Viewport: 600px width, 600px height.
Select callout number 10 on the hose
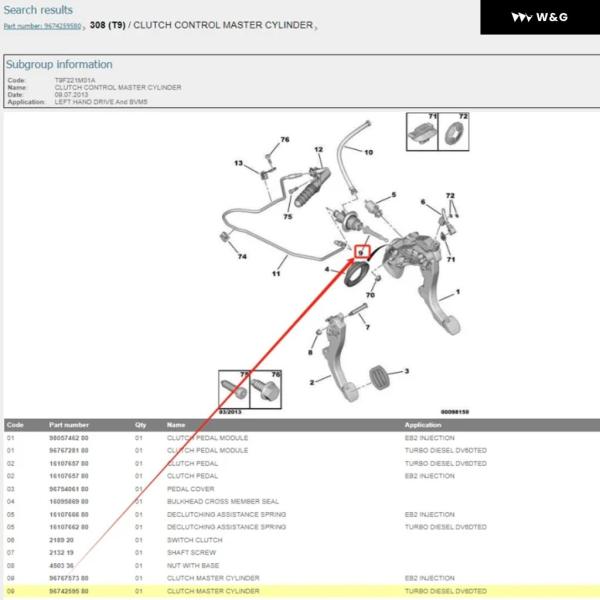pyautogui.click(x=367, y=153)
